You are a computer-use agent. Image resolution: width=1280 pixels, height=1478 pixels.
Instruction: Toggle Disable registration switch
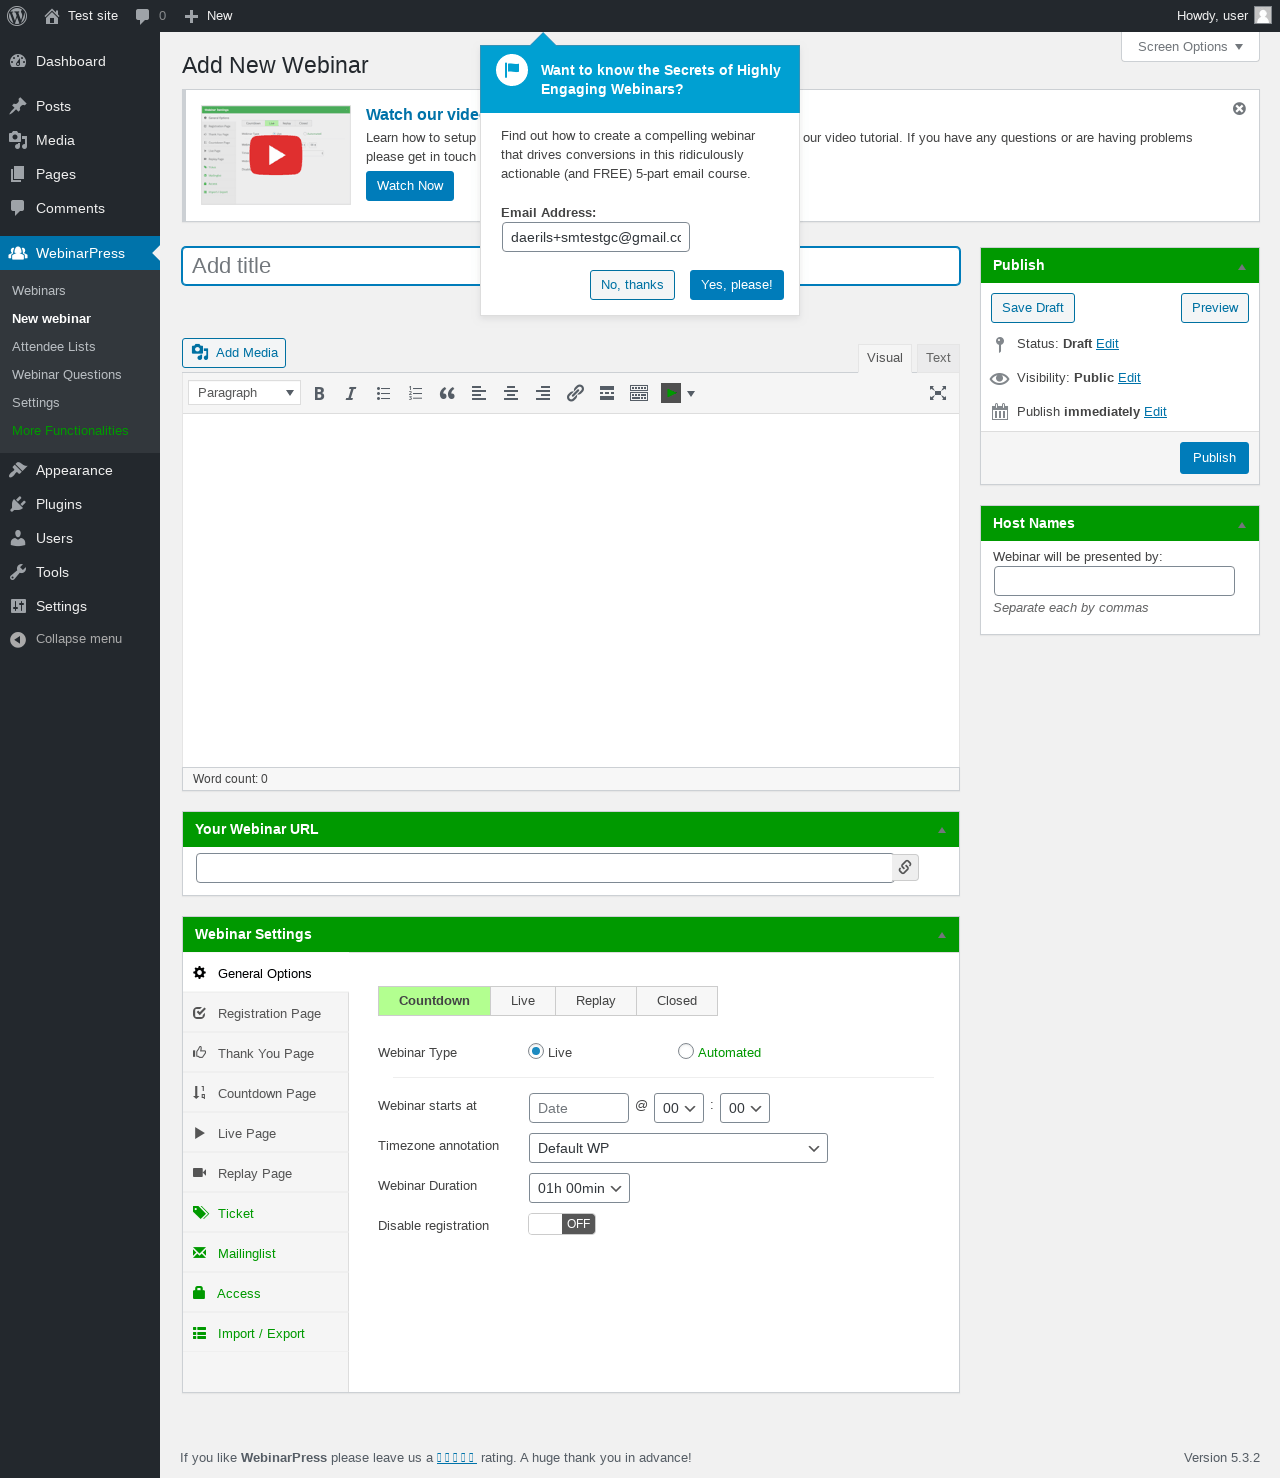pos(562,1224)
